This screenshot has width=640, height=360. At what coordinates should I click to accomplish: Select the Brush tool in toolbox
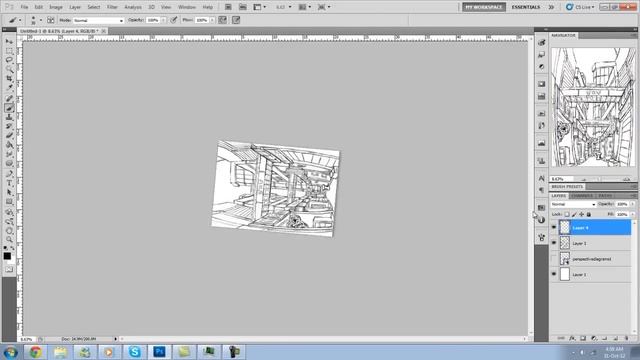9,108
